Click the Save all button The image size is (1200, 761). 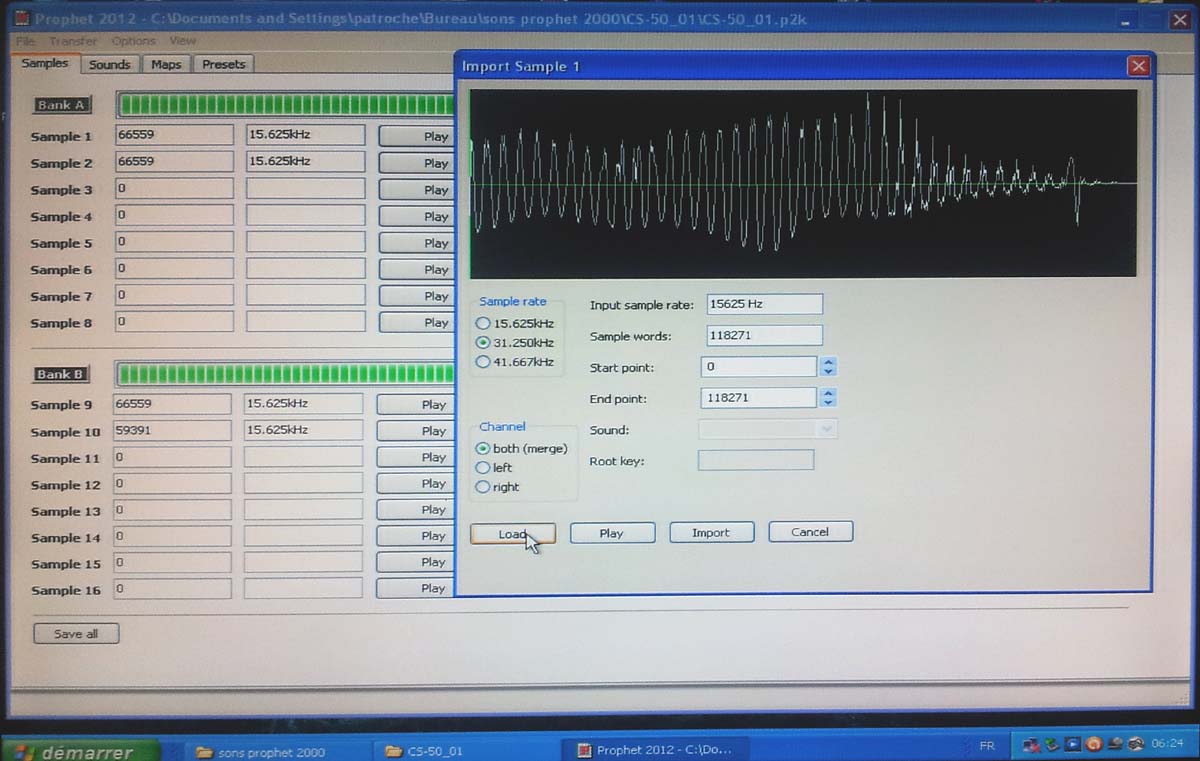76,634
